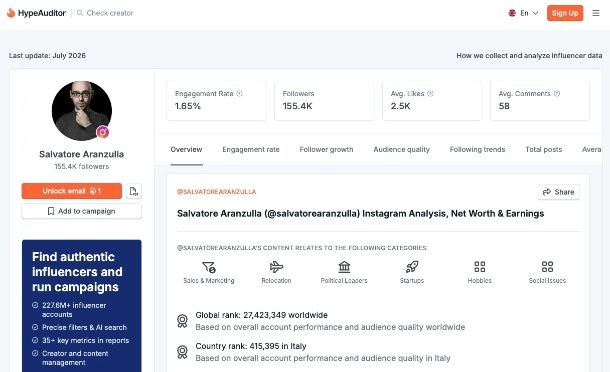The image size is (610, 372).
Task: Click the Sales & Marketing category icon
Action: pyautogui.click(x=209, y=267)
